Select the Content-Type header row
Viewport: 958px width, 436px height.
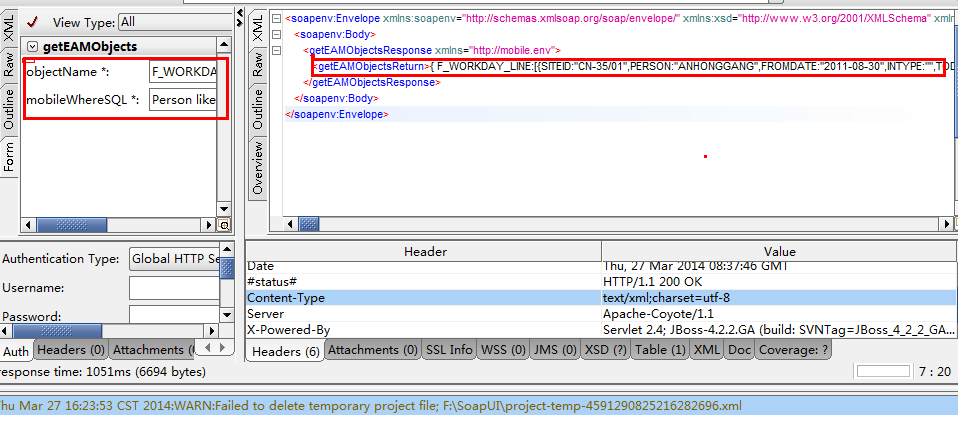(601, 298)
